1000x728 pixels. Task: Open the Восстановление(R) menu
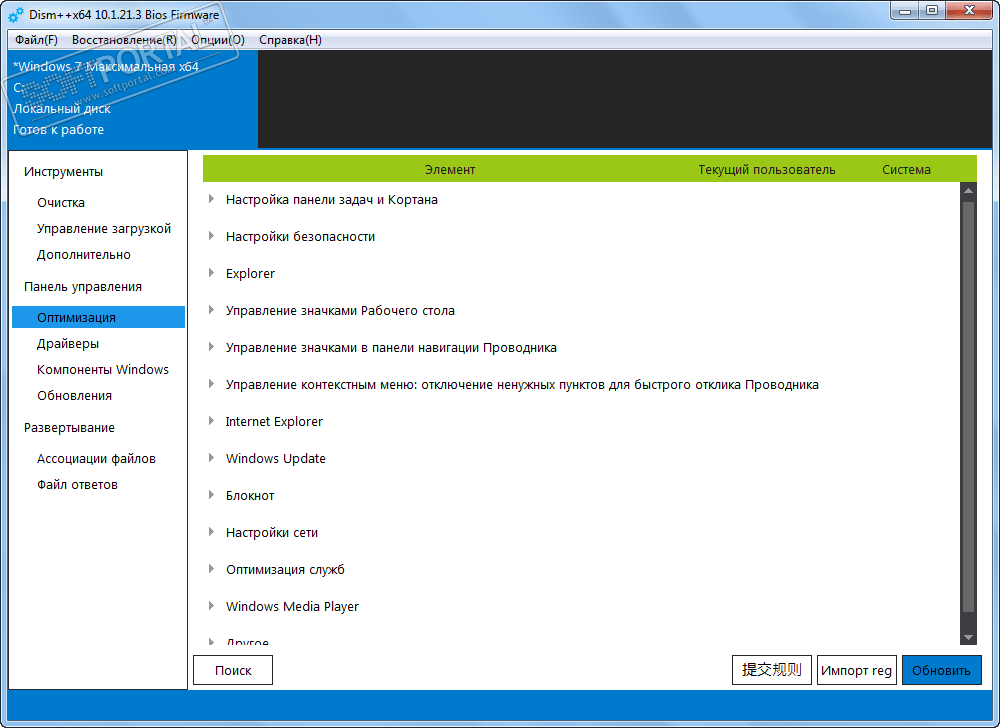pyautogui.click(x=124, y=40)
